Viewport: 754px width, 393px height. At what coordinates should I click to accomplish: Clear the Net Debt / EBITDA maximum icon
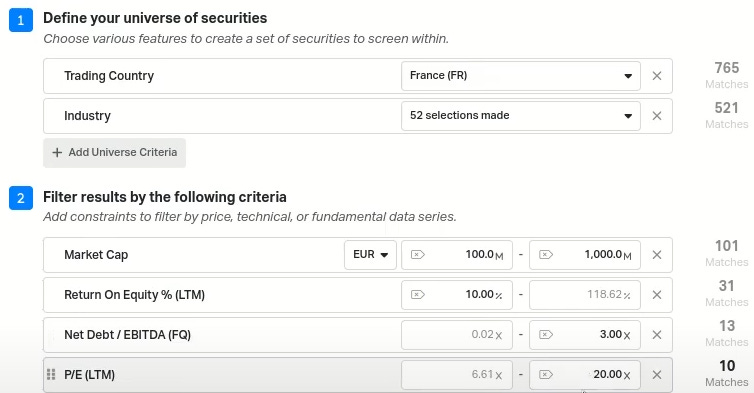[546, 335]
